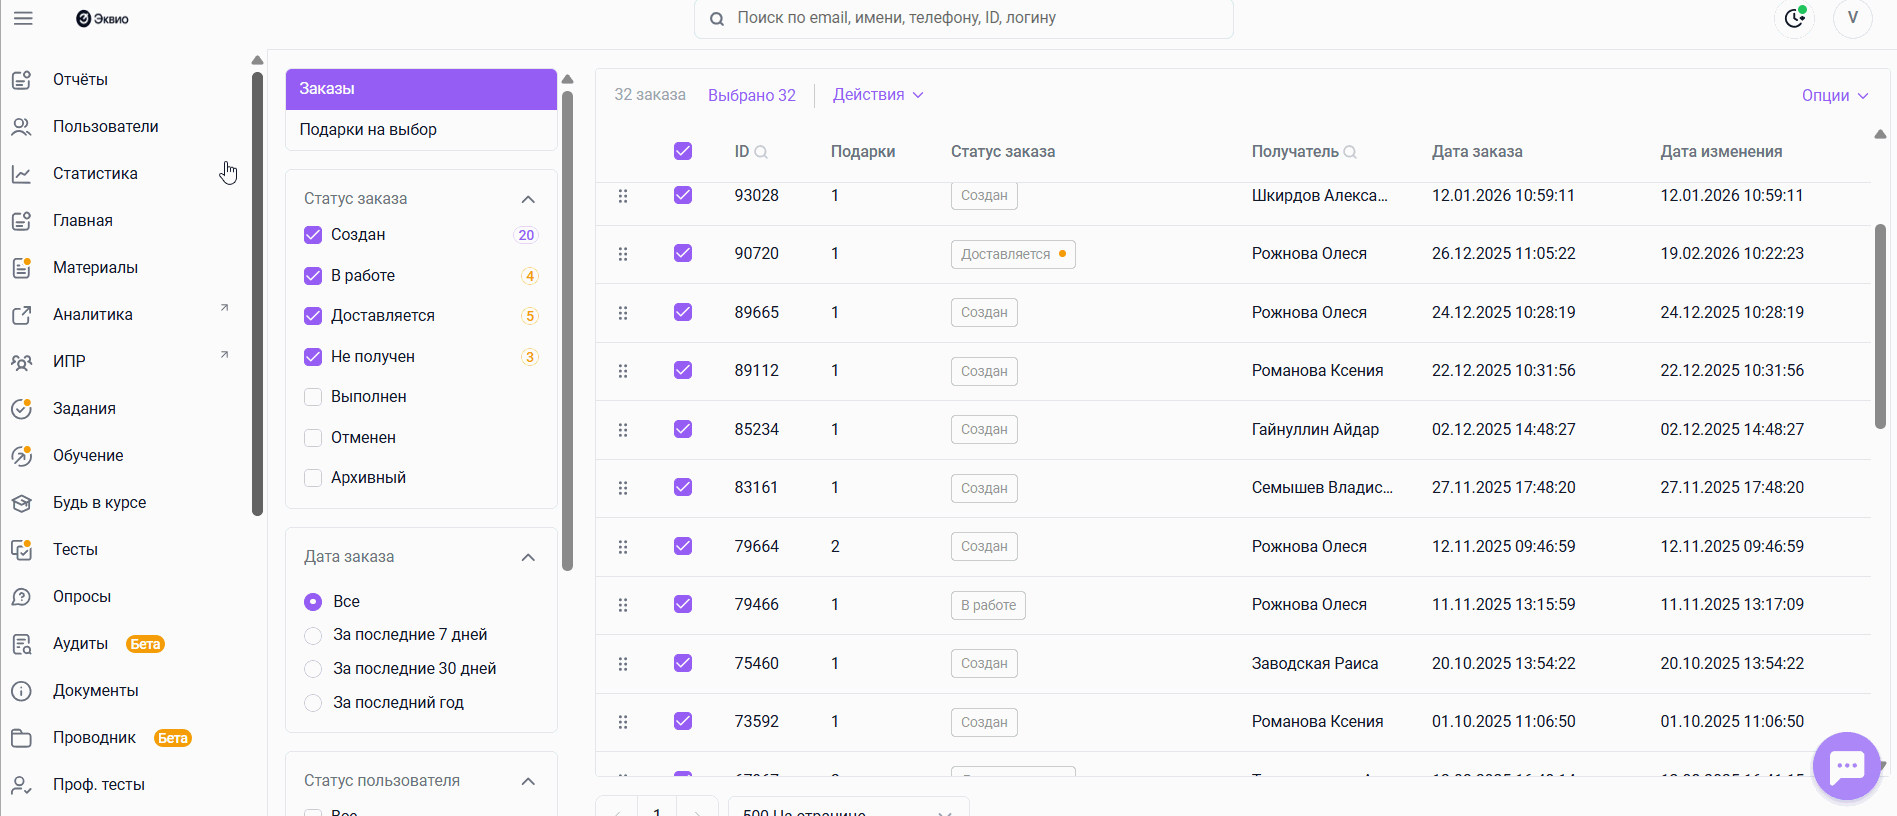Viewport: 1897px width, 816px height.
Task: Enable the Выполнен status filter checkbox
Action: coord(313,397)
